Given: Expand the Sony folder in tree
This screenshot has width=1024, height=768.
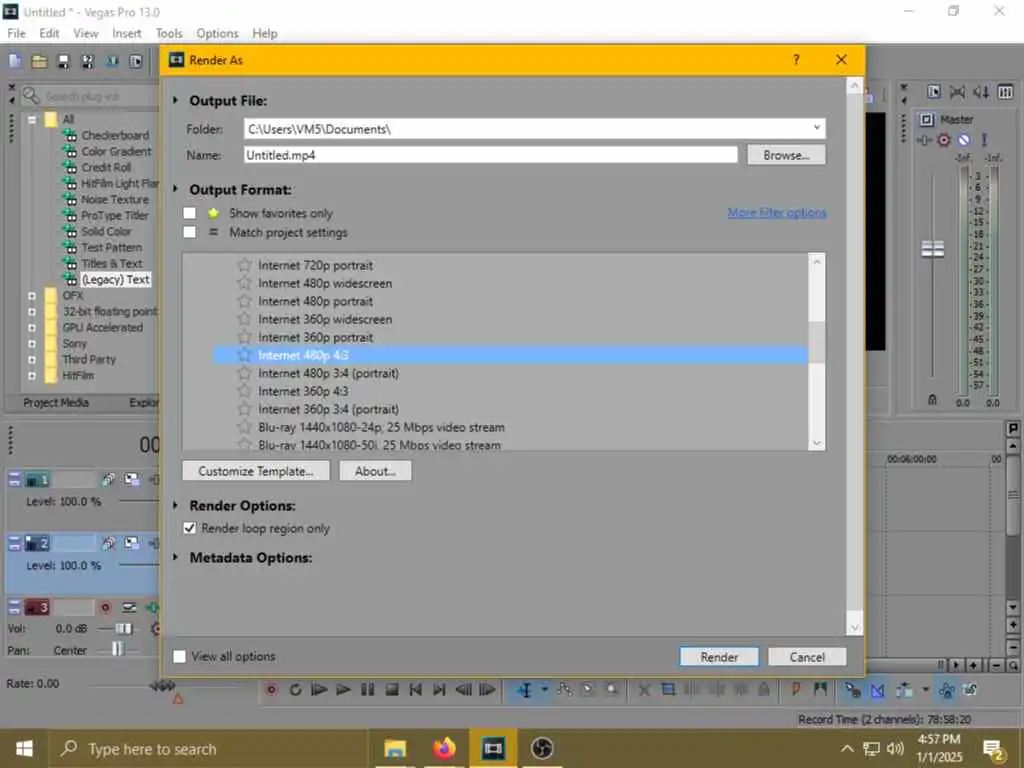Looking at the screenshot, I should [x=31, y=344].
